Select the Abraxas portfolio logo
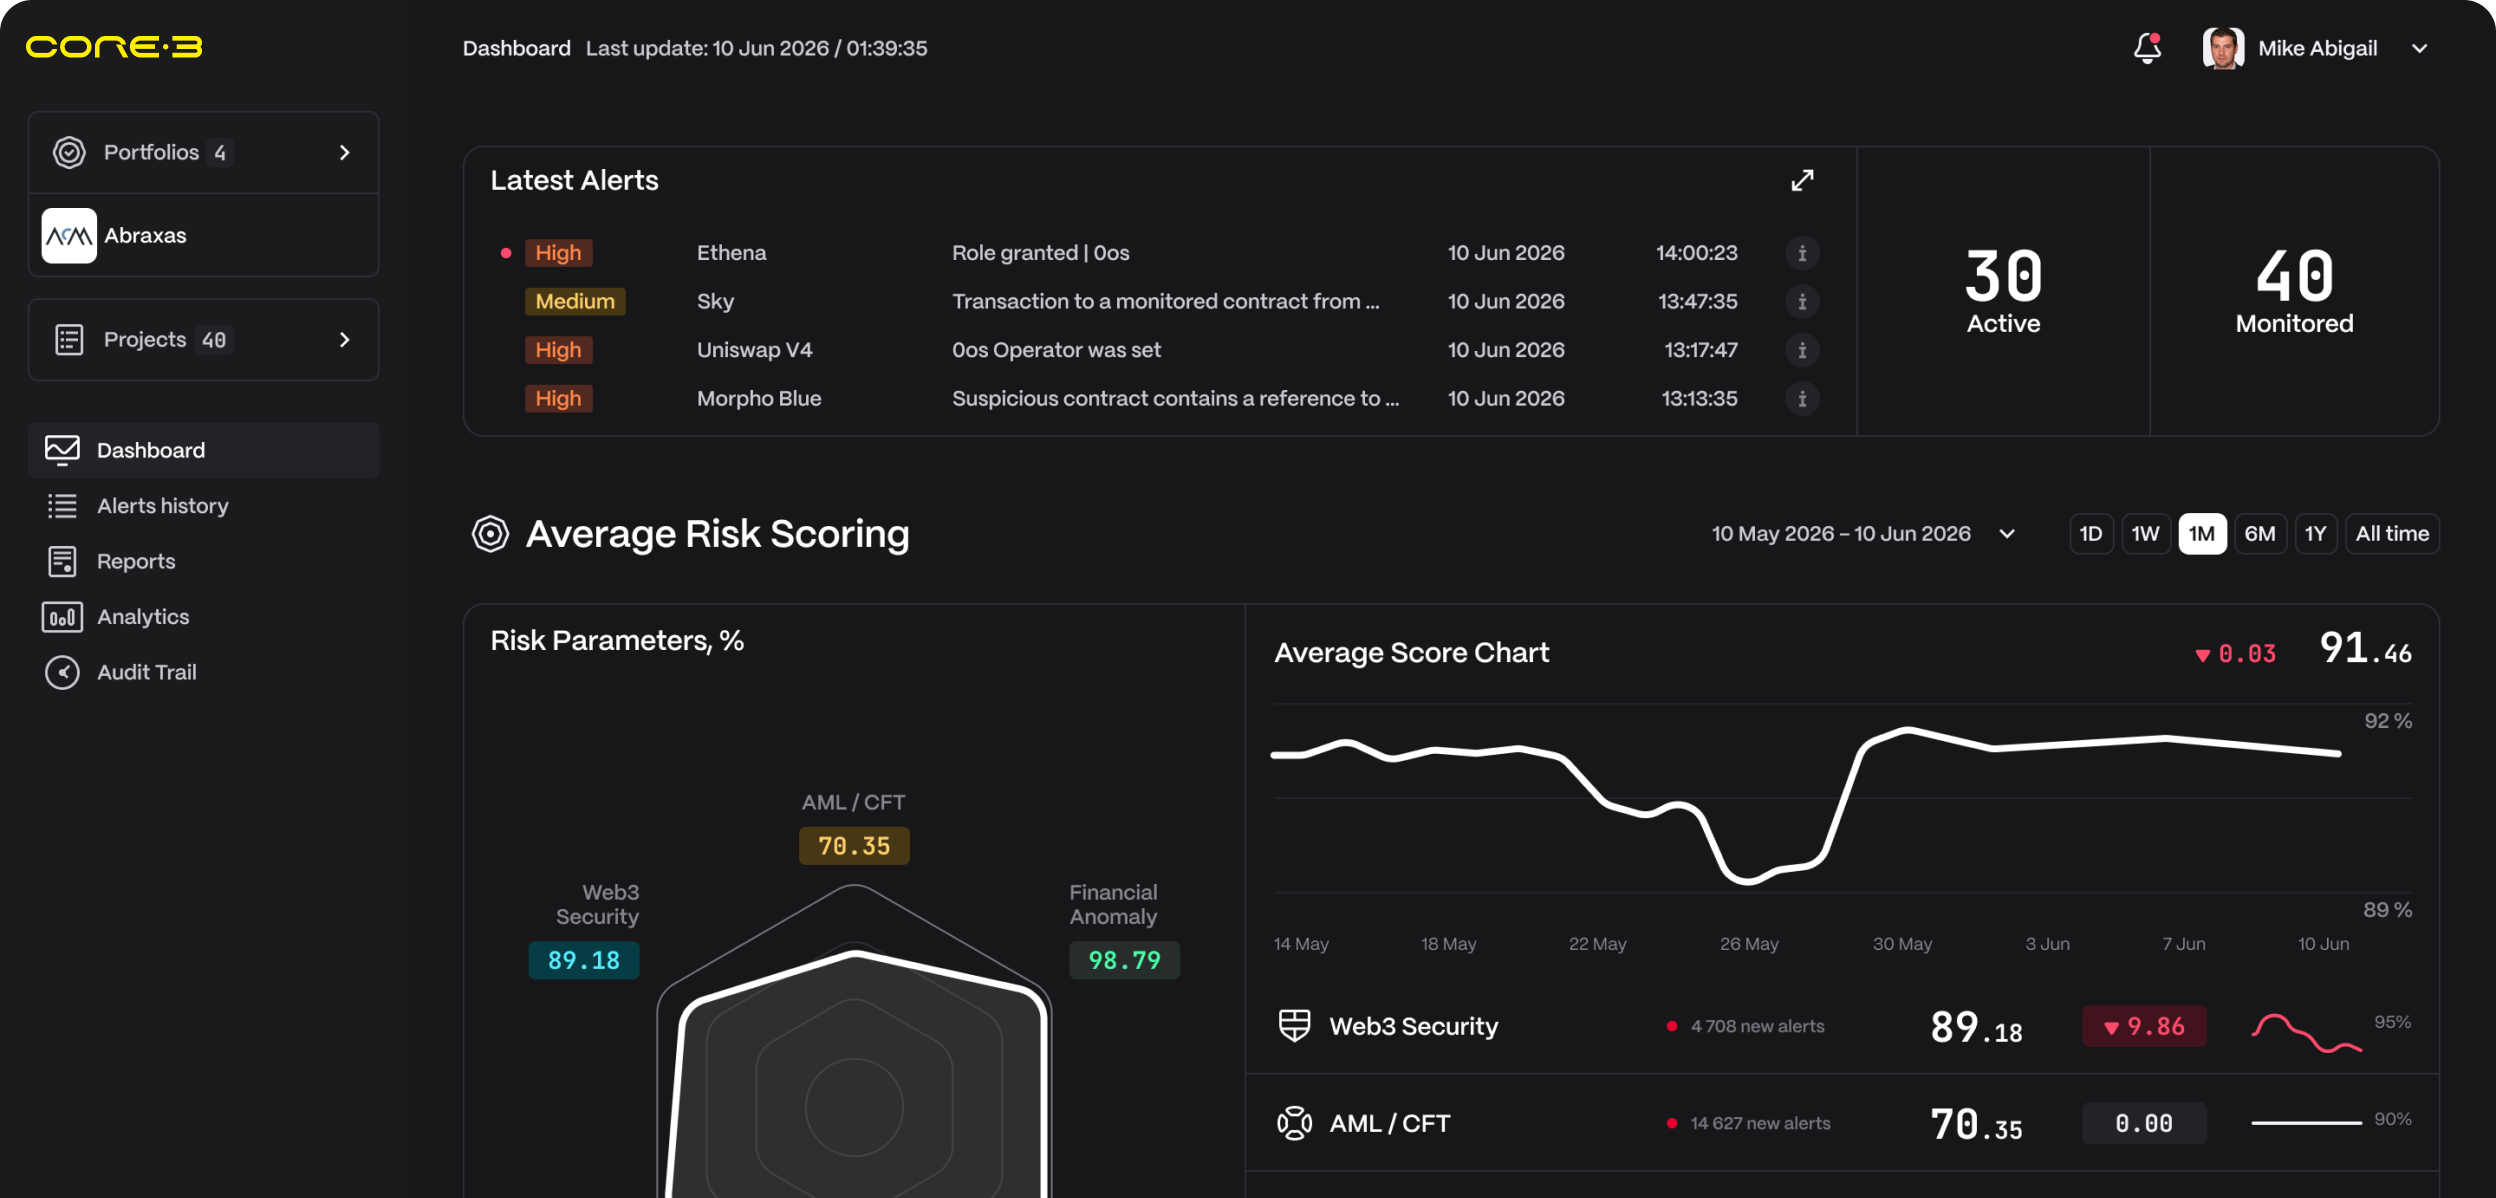 coord(69,235)
